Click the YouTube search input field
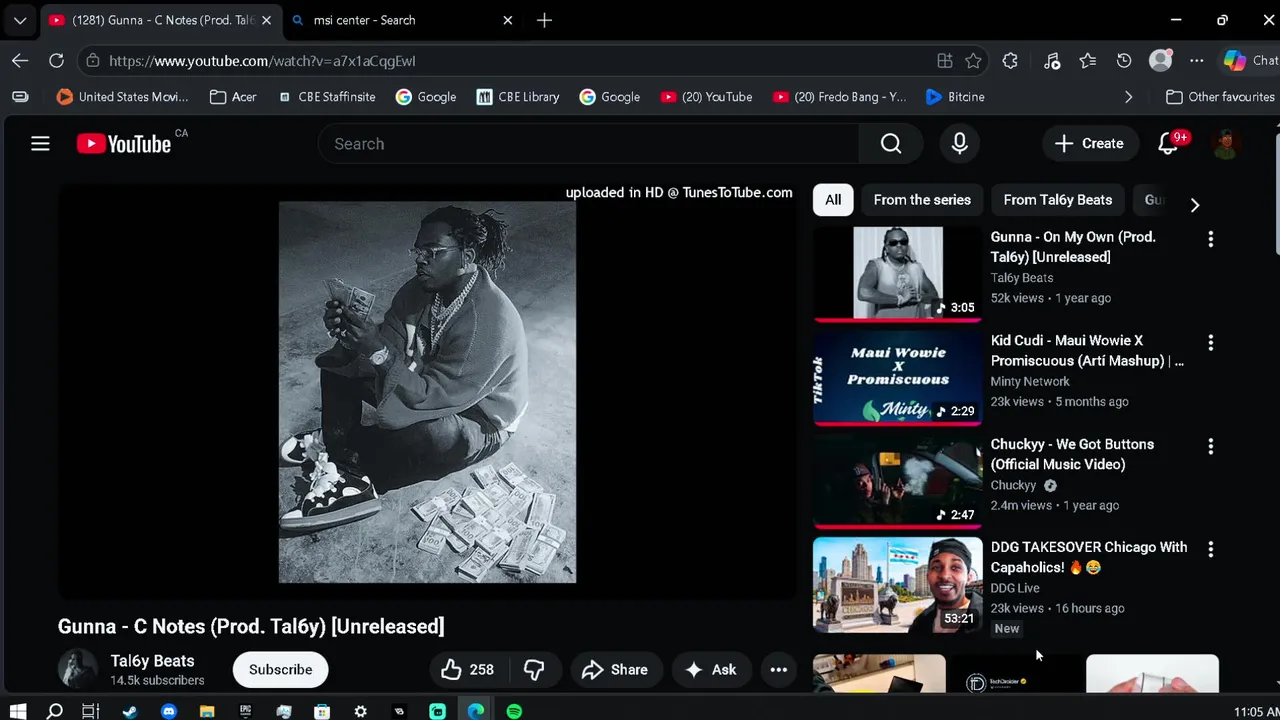Image resolution: width=1280 pixels, height=720 pixels. coord(588,144)
